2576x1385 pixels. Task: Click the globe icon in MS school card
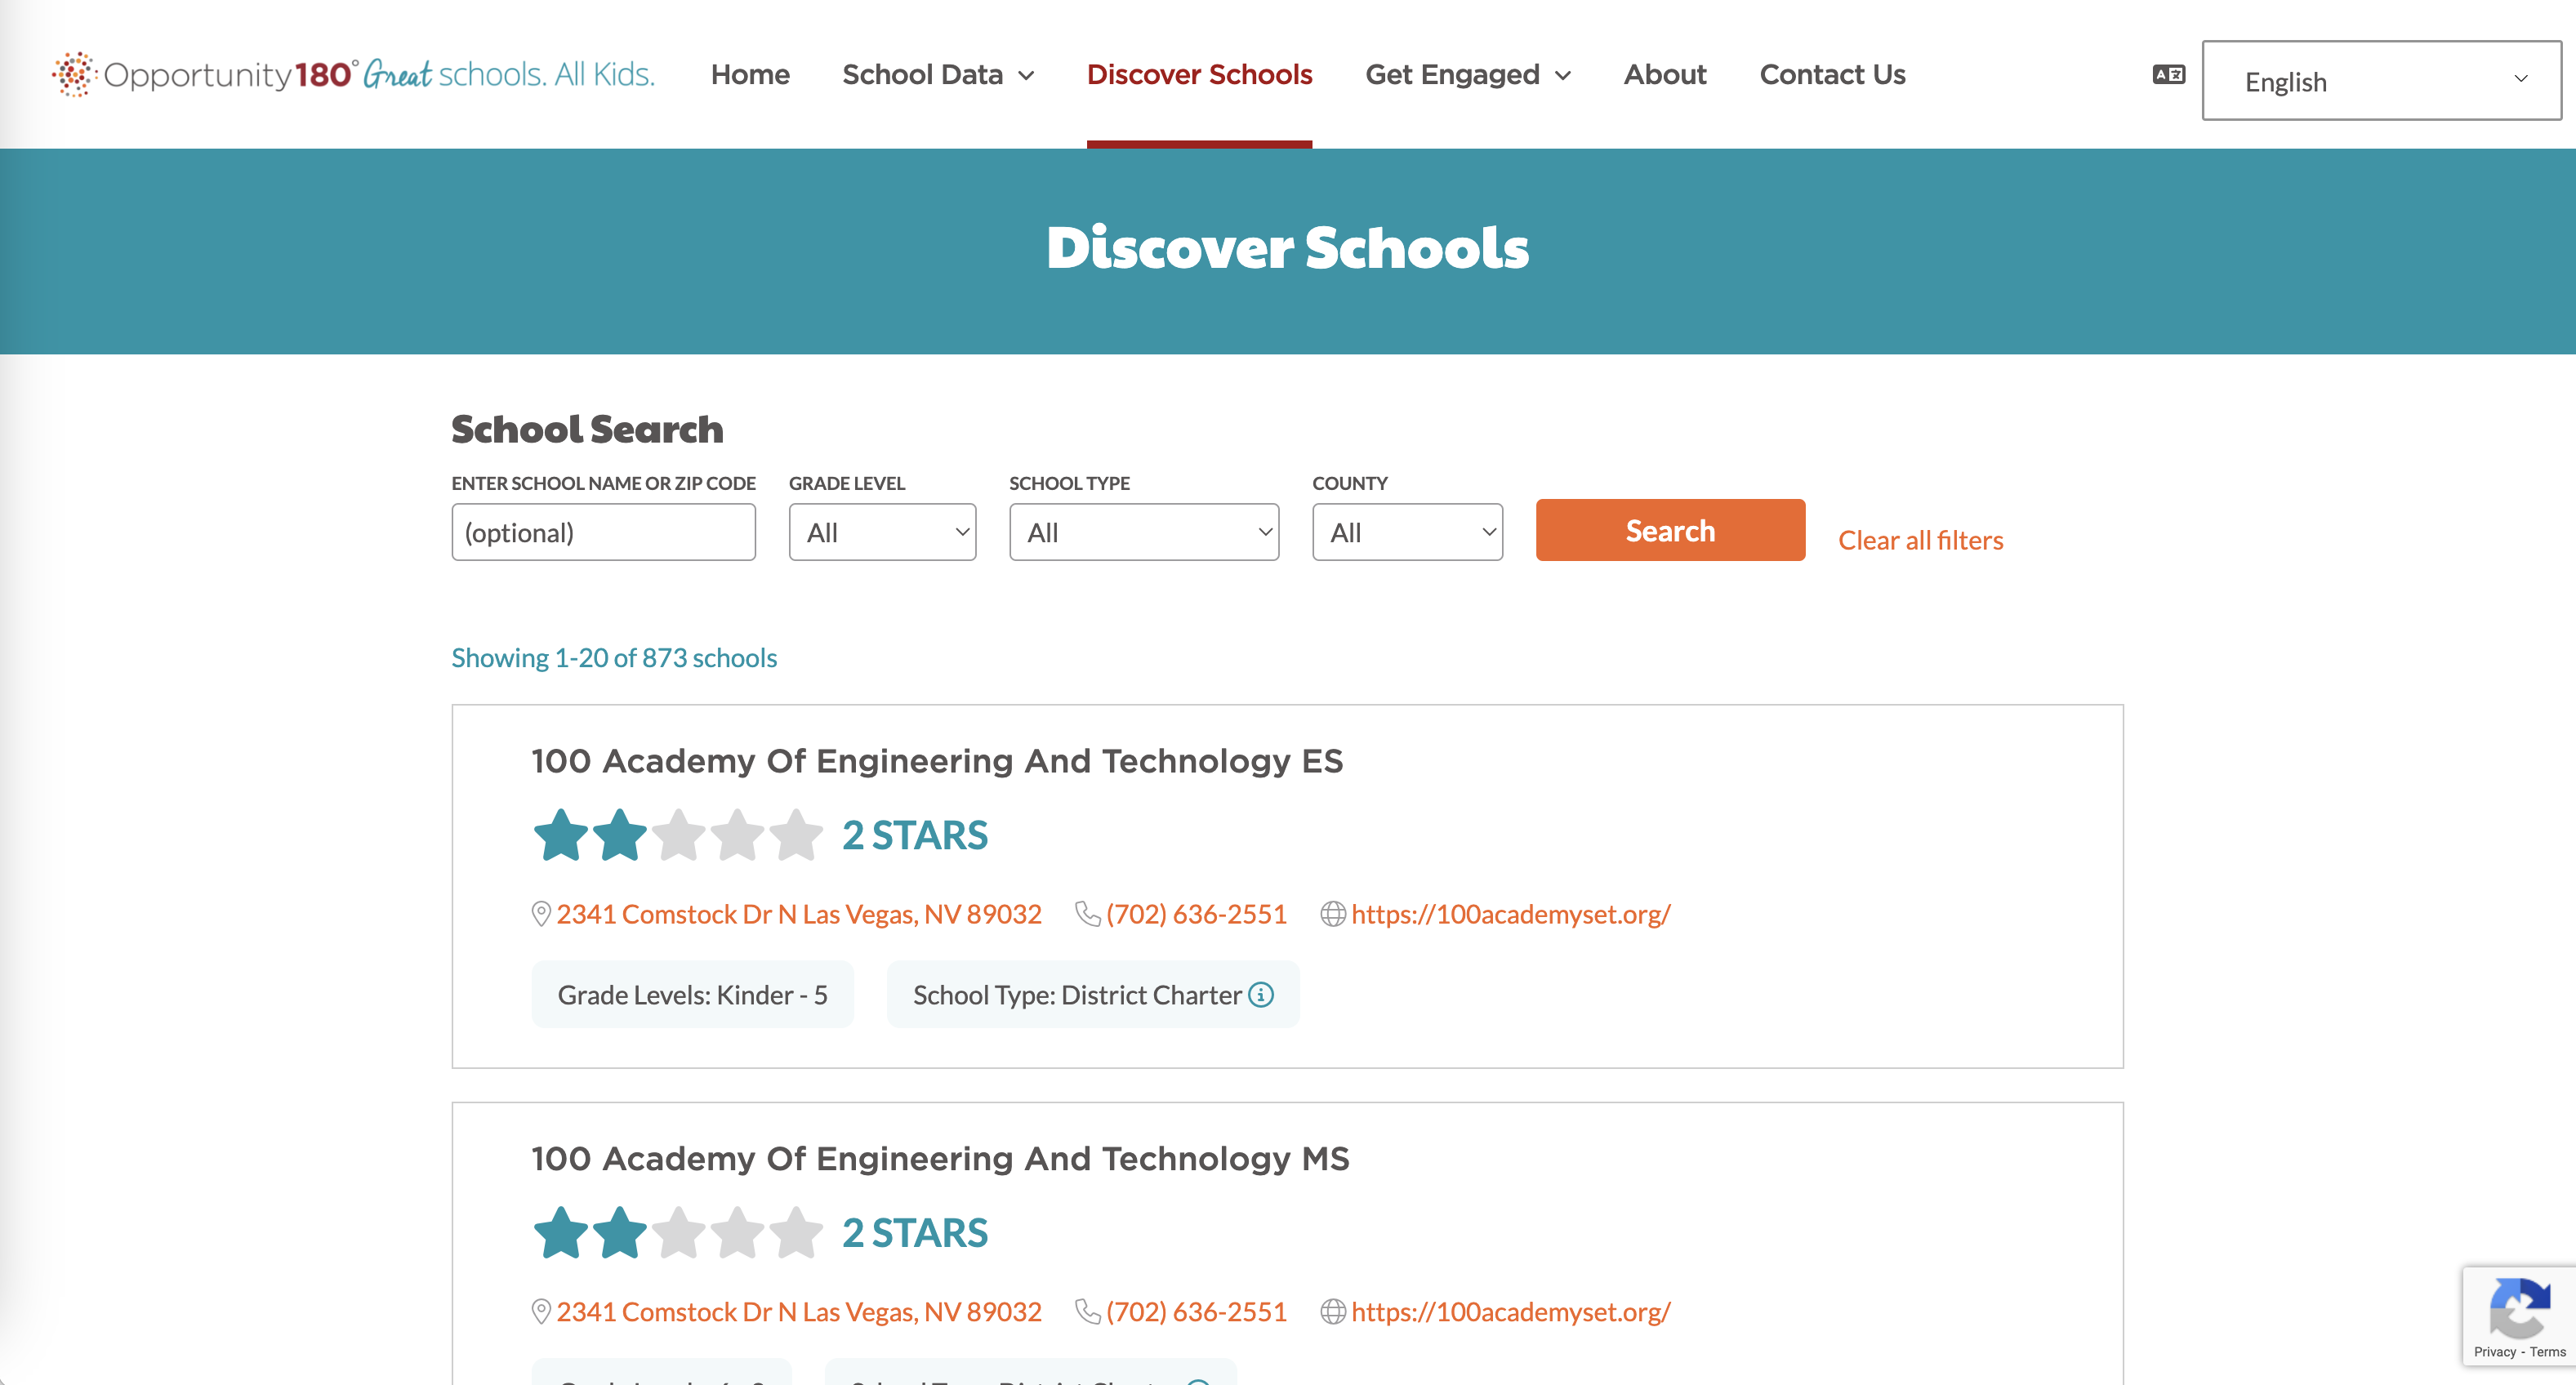coord(1333,1311)
